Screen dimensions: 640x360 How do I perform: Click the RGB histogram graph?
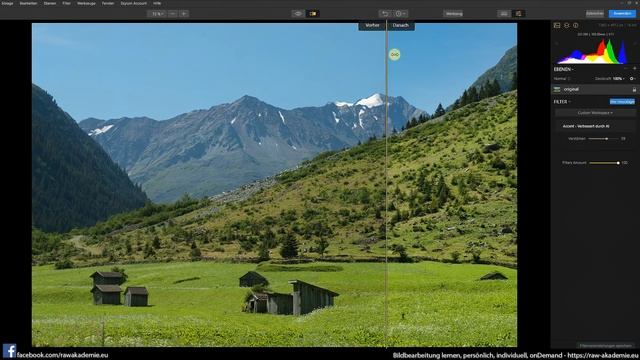tap(593, 52)
